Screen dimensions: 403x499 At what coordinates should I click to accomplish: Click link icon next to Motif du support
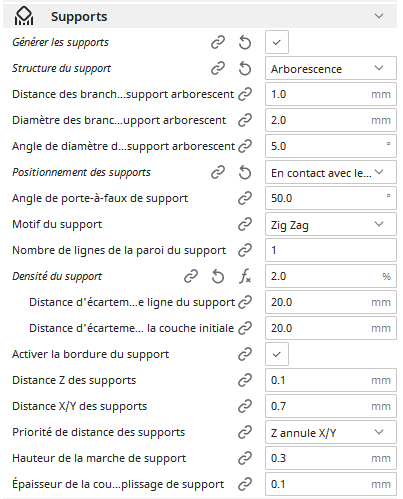[245, 224]
